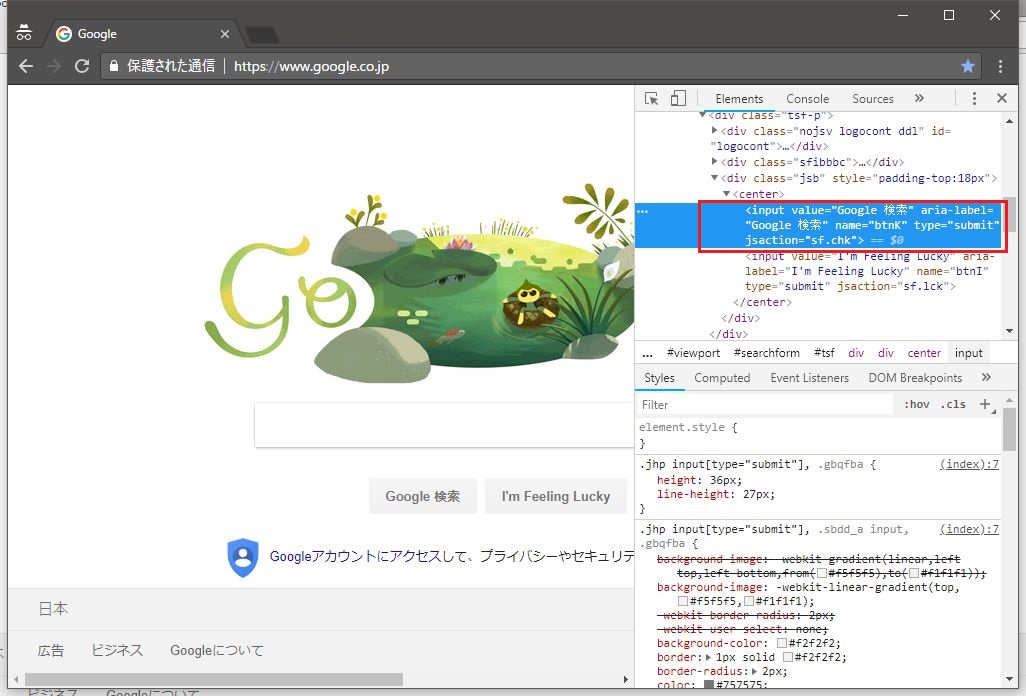Open the DOM Breakpoints sidebar tab

(915, 378)
